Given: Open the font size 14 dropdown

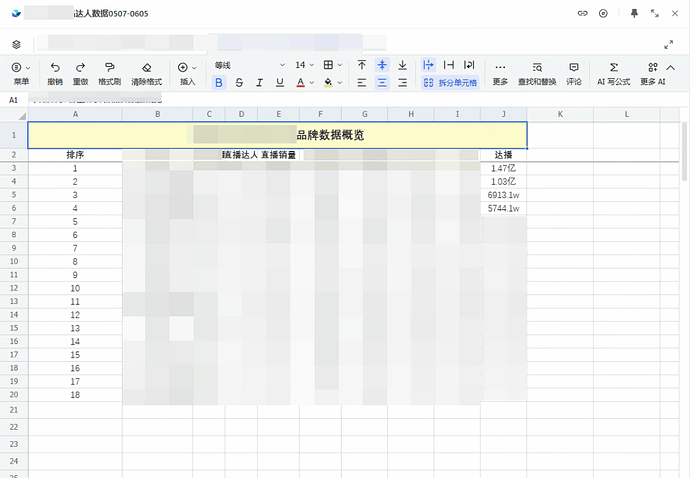Looking at the screenshot, I should pyautogui.click(x=305, y=65).
